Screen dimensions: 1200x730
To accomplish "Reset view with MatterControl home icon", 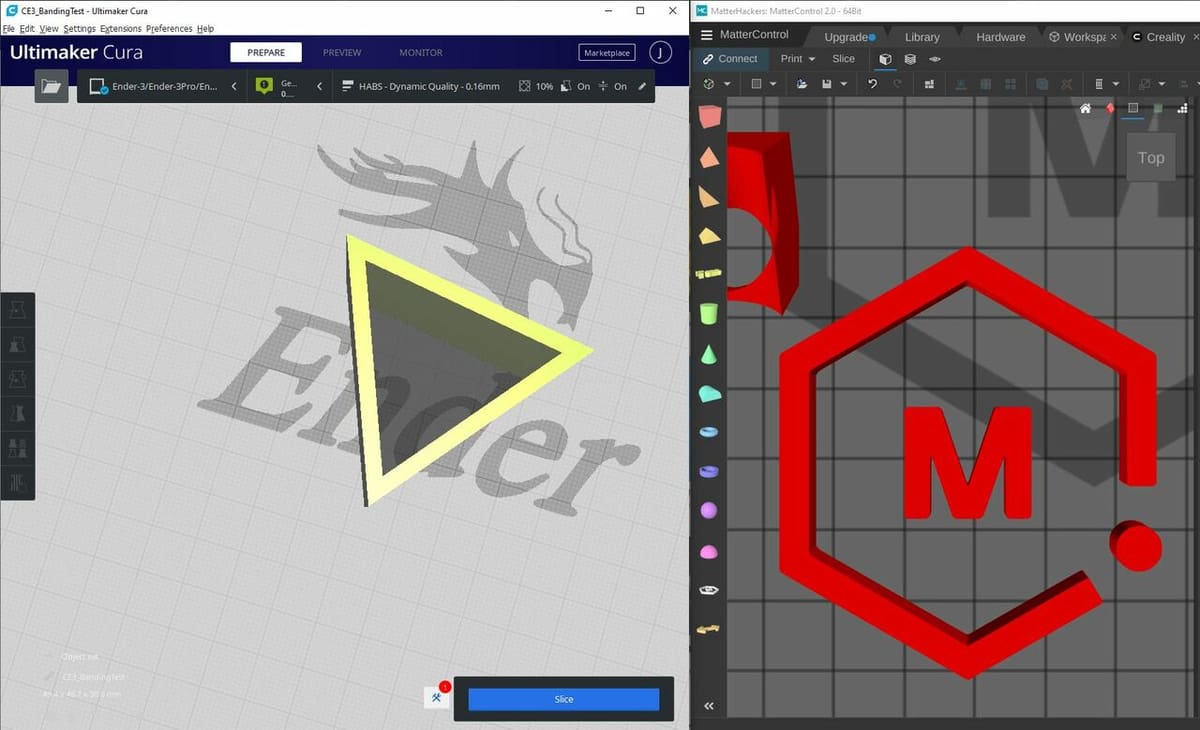I will tap(1085, 108).
